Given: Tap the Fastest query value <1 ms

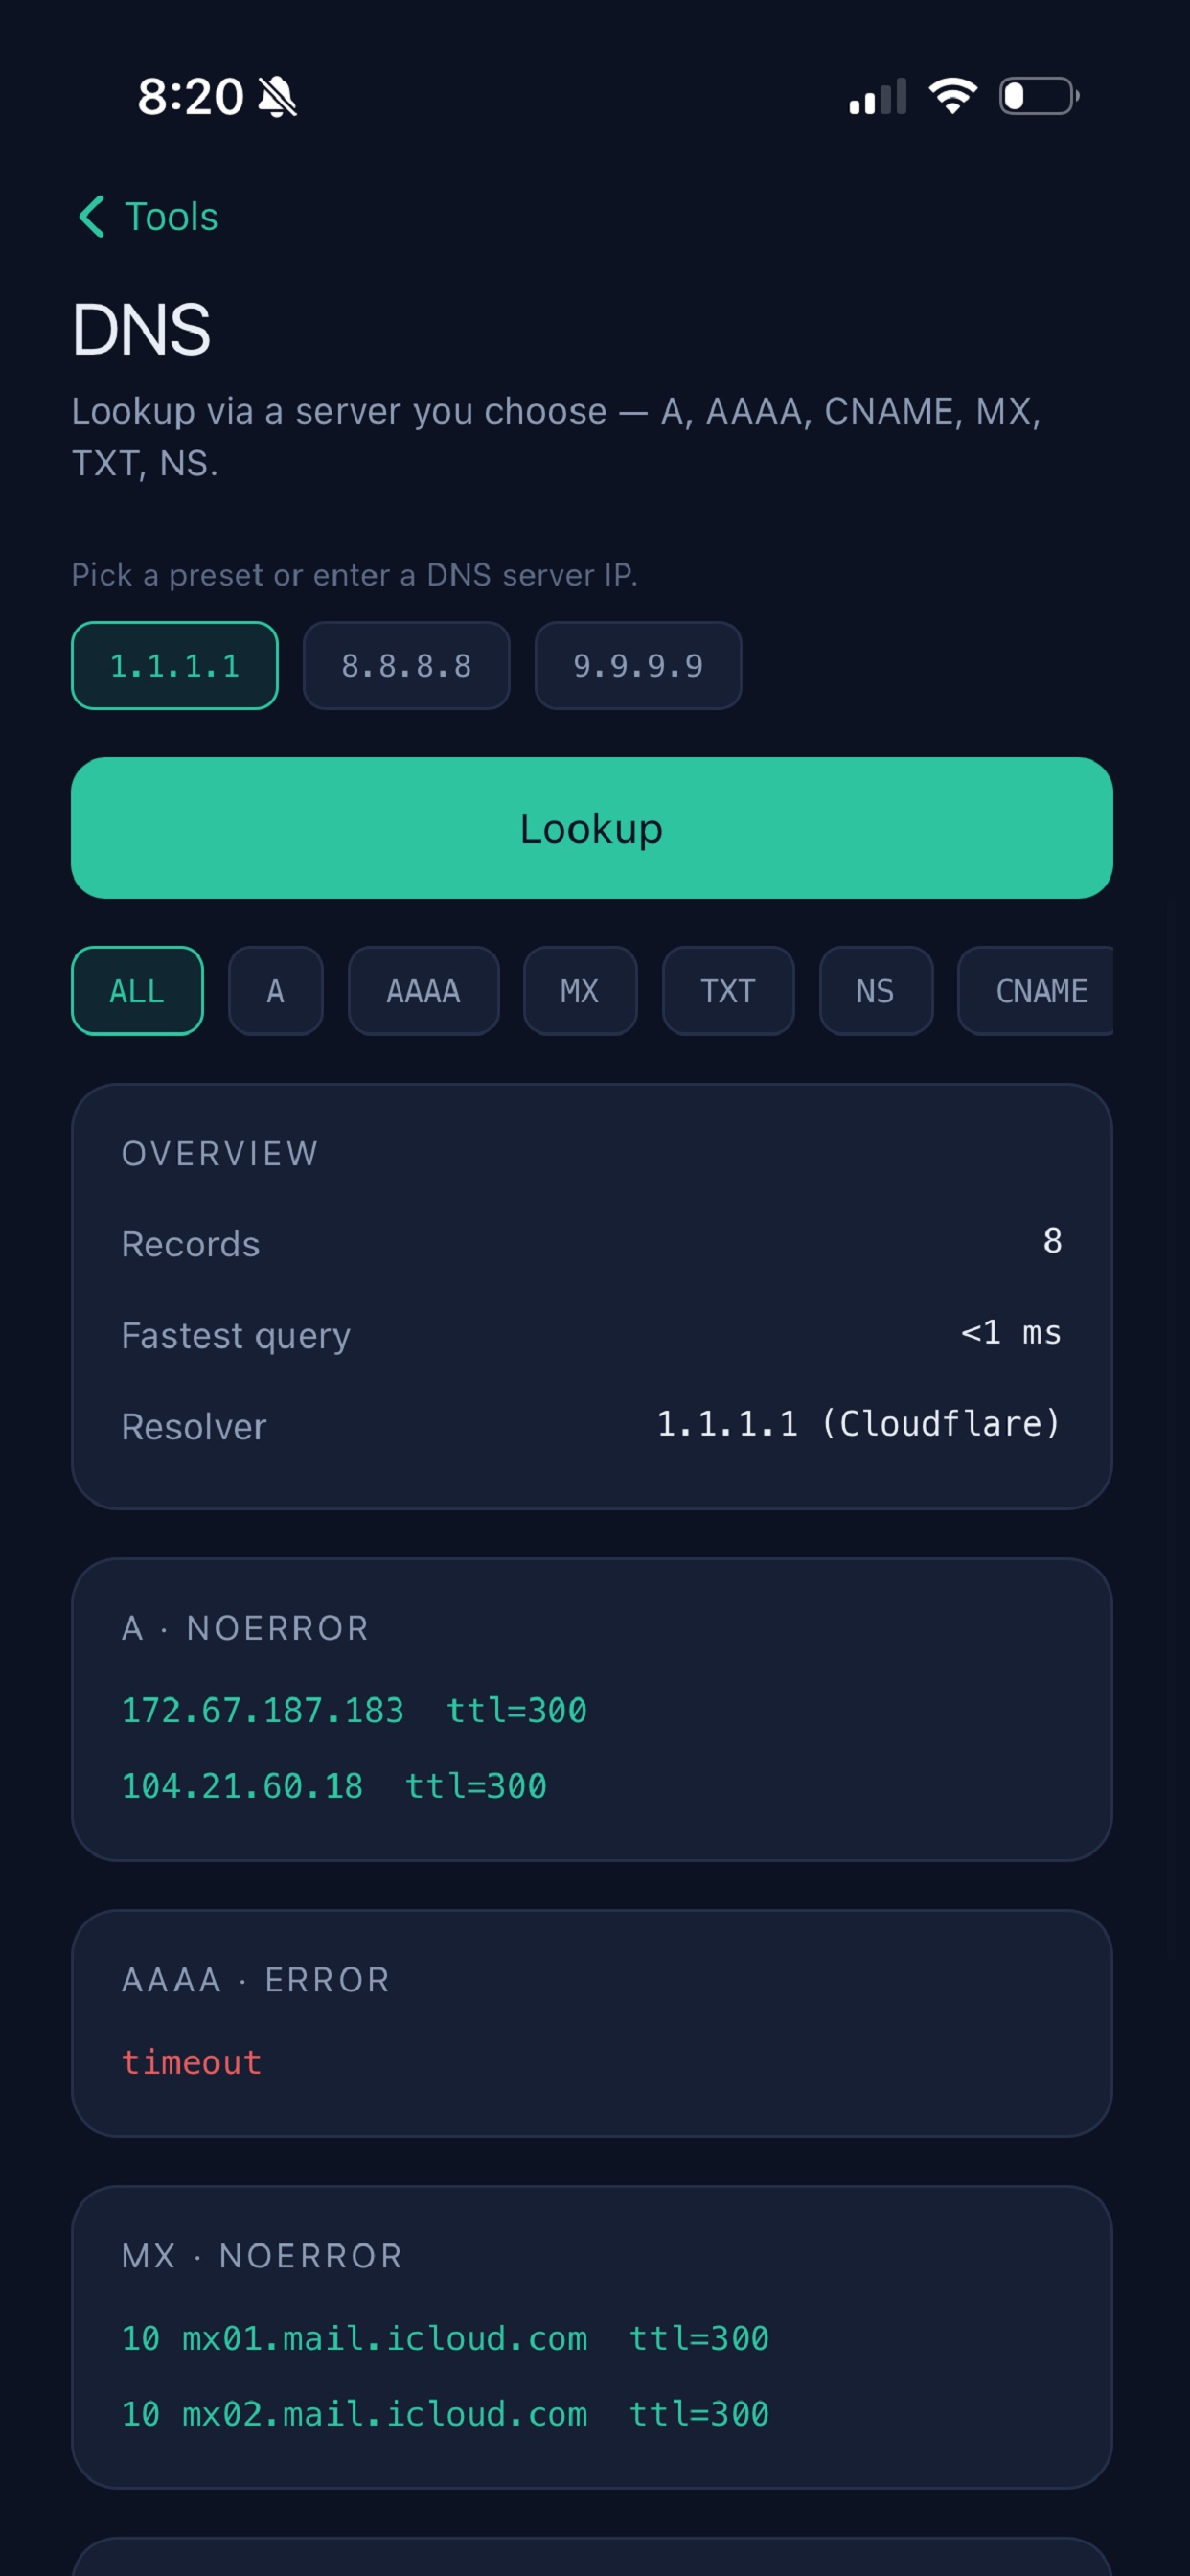Looking at the screenshot, I should pyautogui.click(x=1011, y=1332).
